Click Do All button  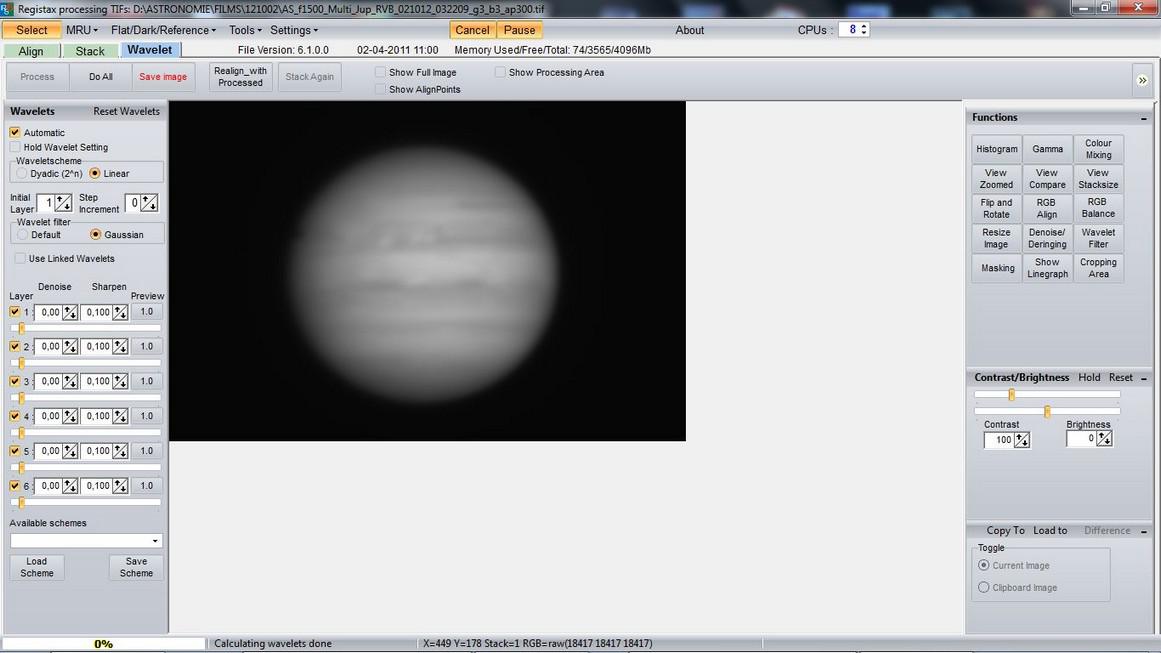pos(101,77)
